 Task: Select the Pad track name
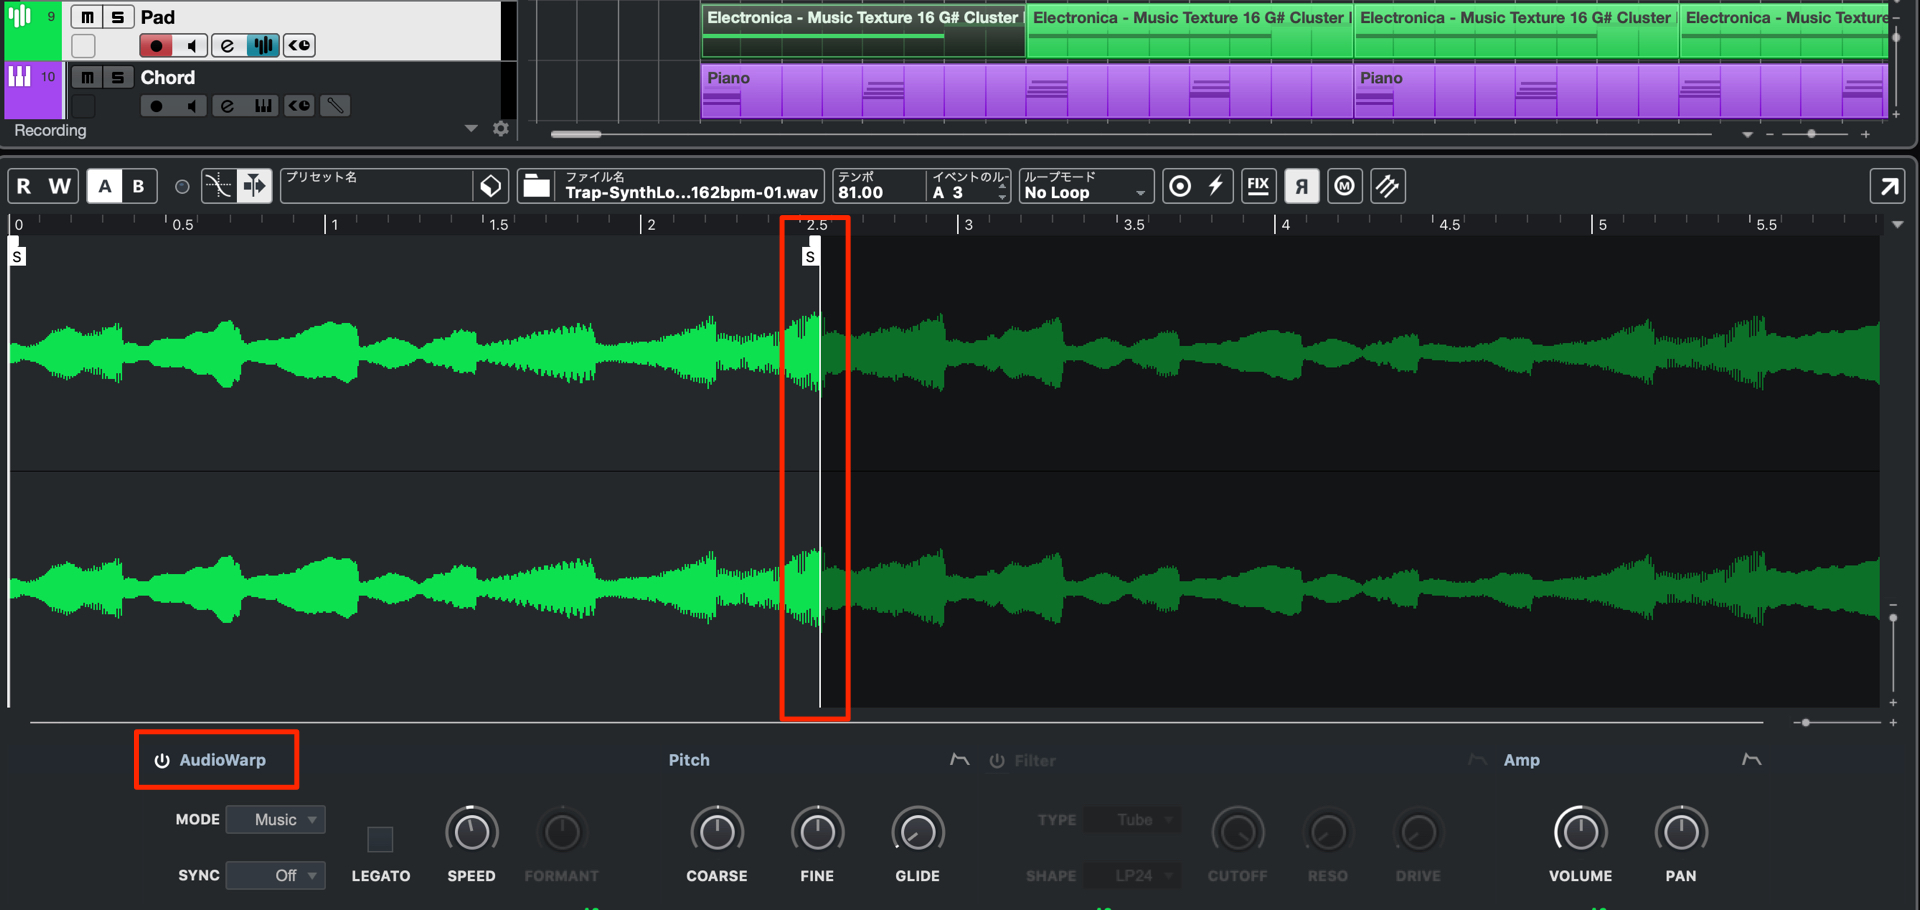click(x=158, y=17)
